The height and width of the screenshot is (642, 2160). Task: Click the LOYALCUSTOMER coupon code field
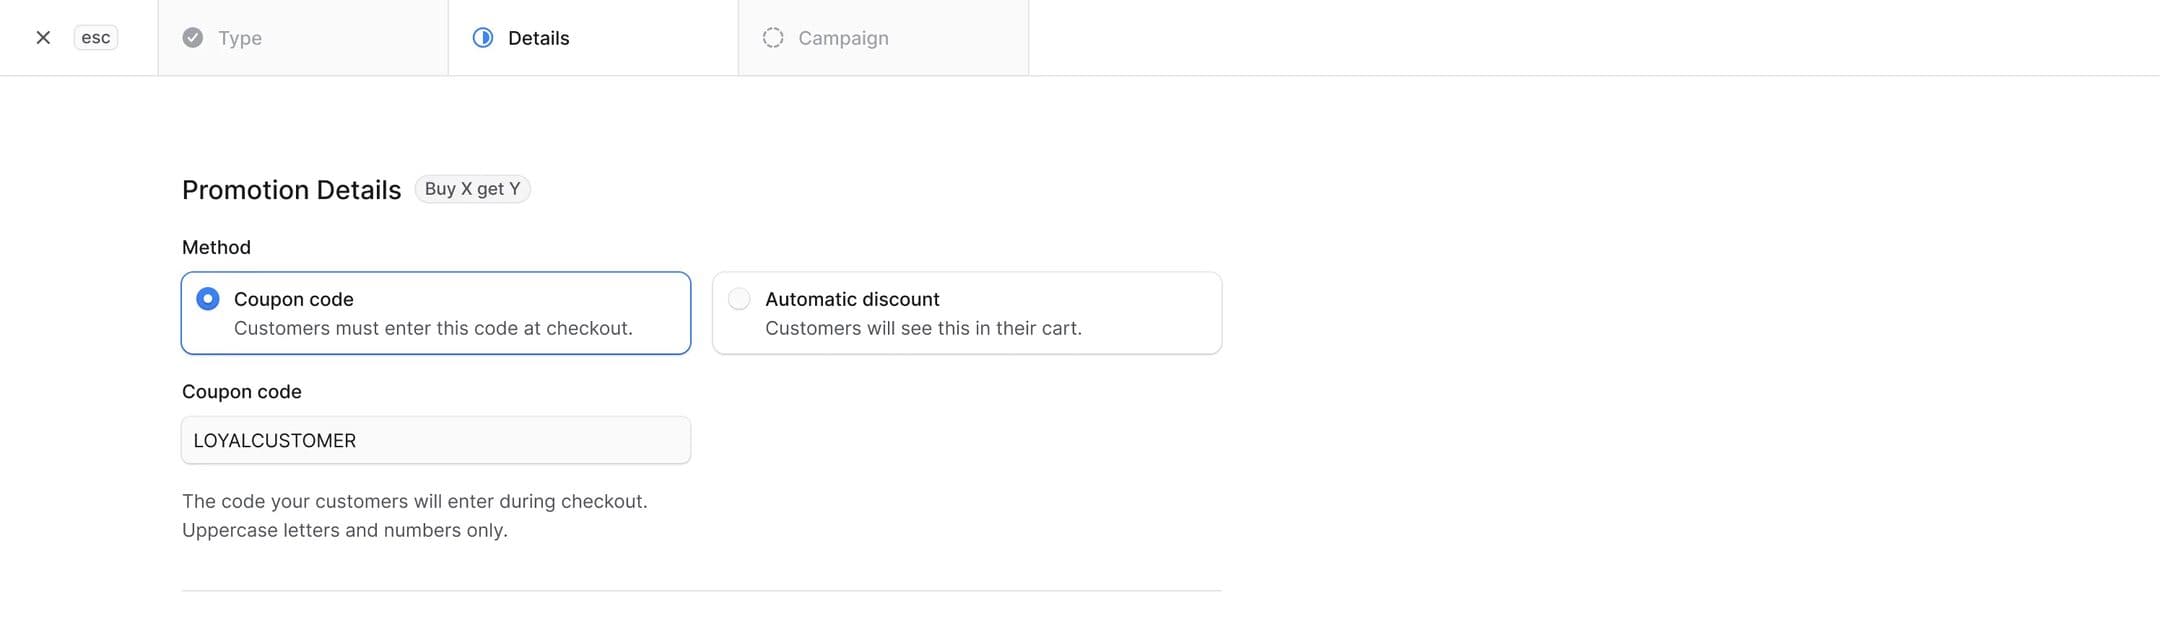click(x=436, y=440)
